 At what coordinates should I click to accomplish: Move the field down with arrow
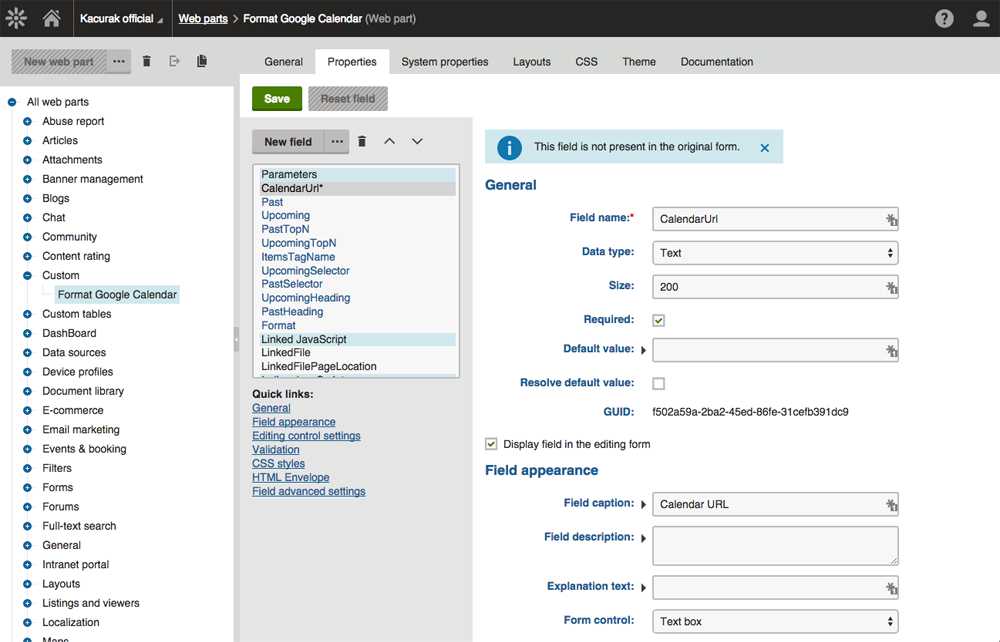point(417,142)
